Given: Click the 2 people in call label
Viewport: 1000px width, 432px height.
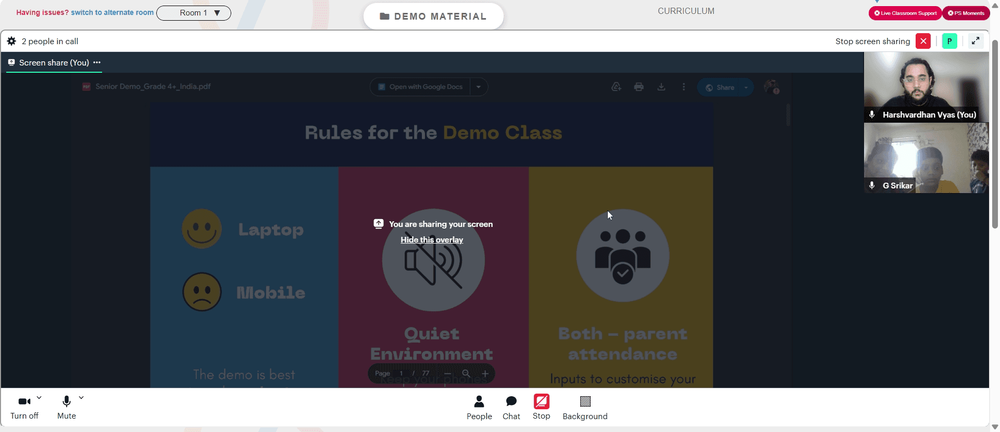Looking at the screenshot, I should (x=50, y=41).
